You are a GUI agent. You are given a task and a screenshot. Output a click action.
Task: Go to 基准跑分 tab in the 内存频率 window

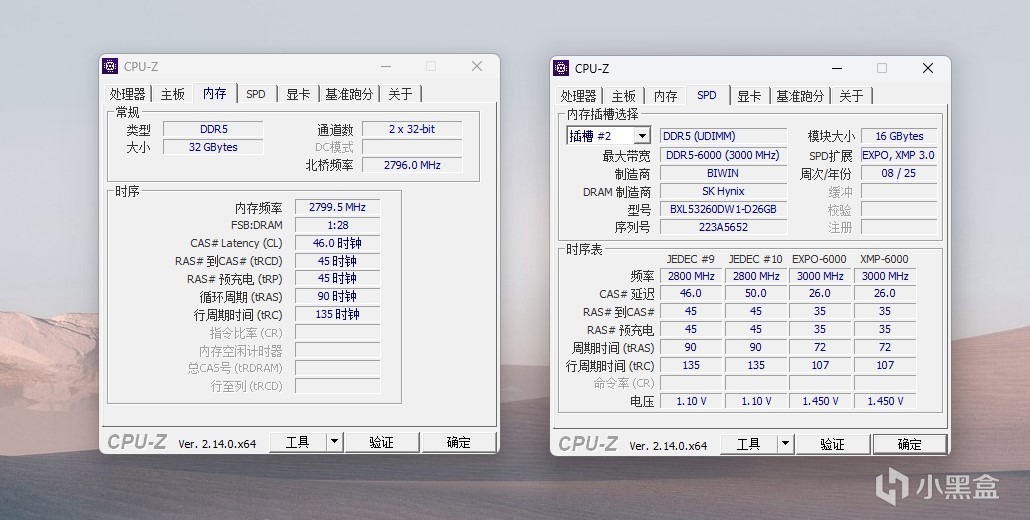(349, 94)
